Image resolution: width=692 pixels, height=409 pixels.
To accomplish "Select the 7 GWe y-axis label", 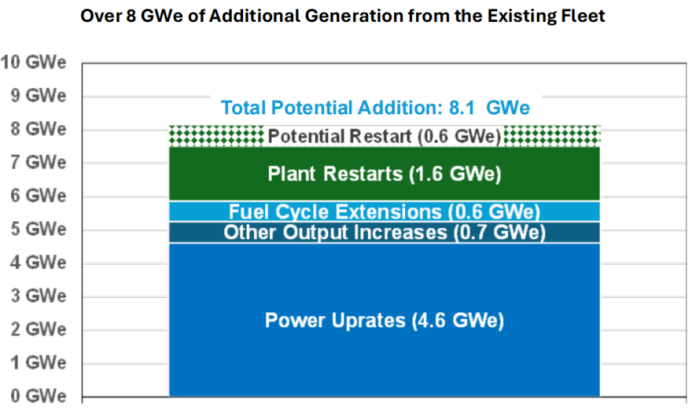I will [38, 163].
